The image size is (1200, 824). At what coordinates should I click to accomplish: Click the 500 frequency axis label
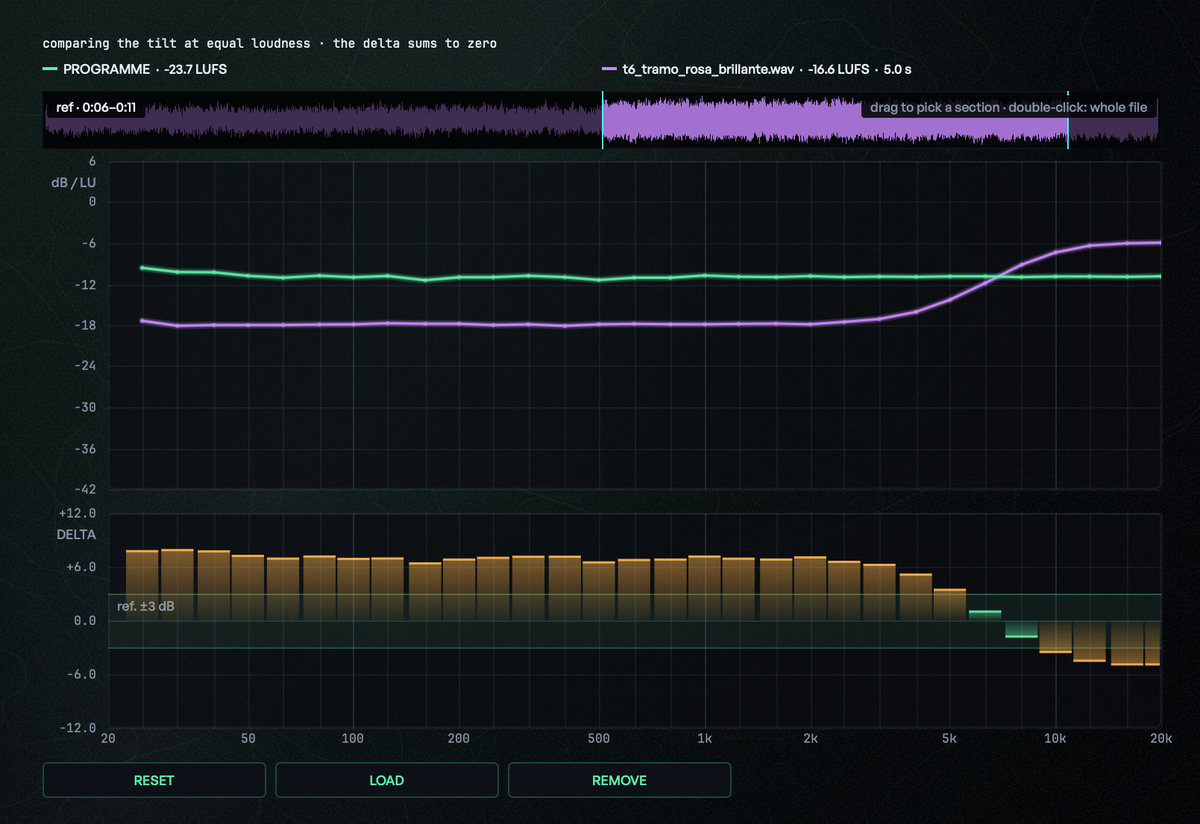[x=598, y=738]
